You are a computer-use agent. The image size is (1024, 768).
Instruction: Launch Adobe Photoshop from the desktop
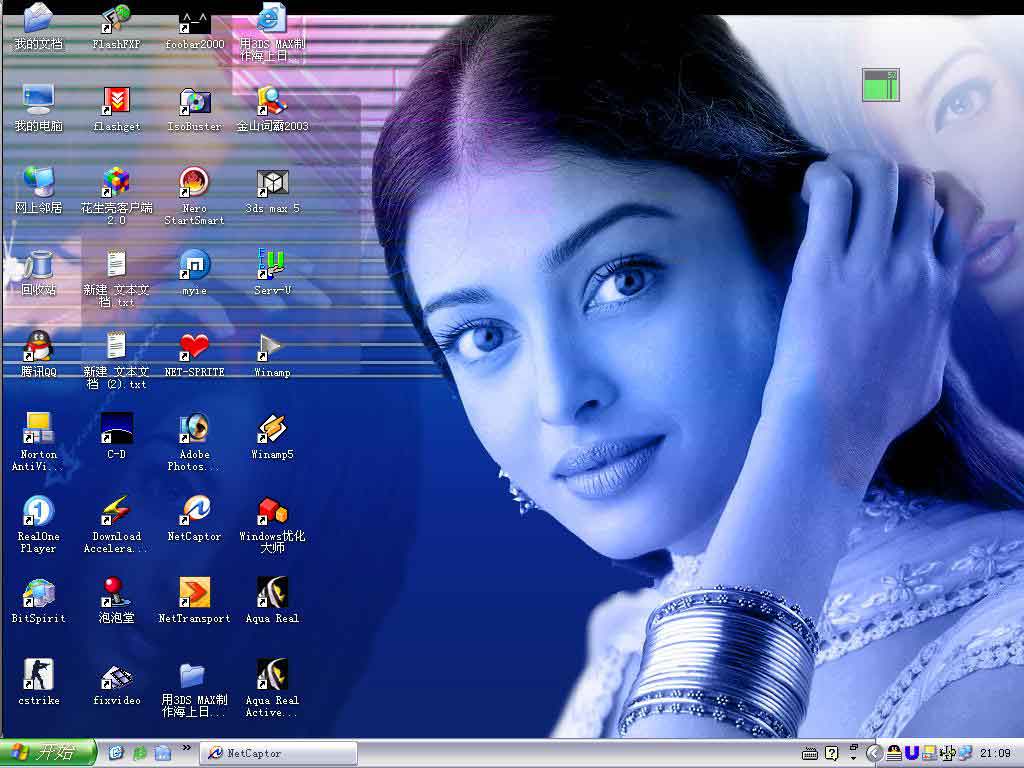[194, 429]
